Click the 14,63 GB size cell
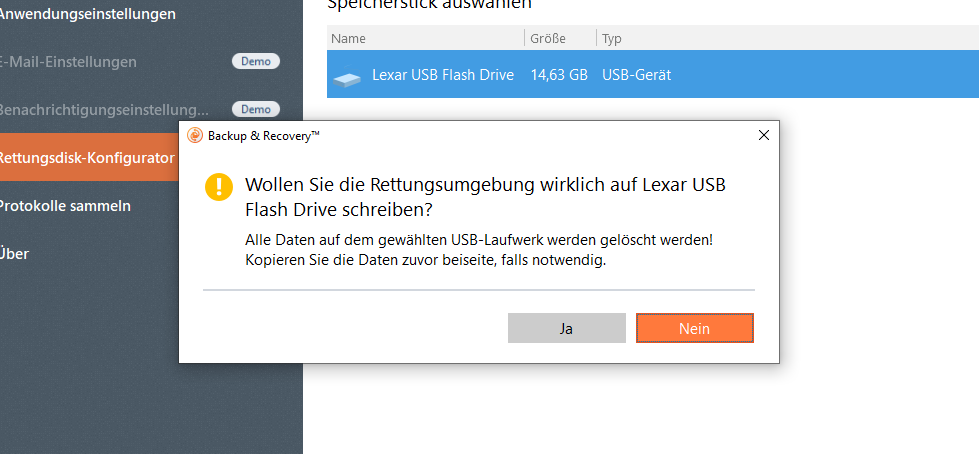 tap(559, 75)
